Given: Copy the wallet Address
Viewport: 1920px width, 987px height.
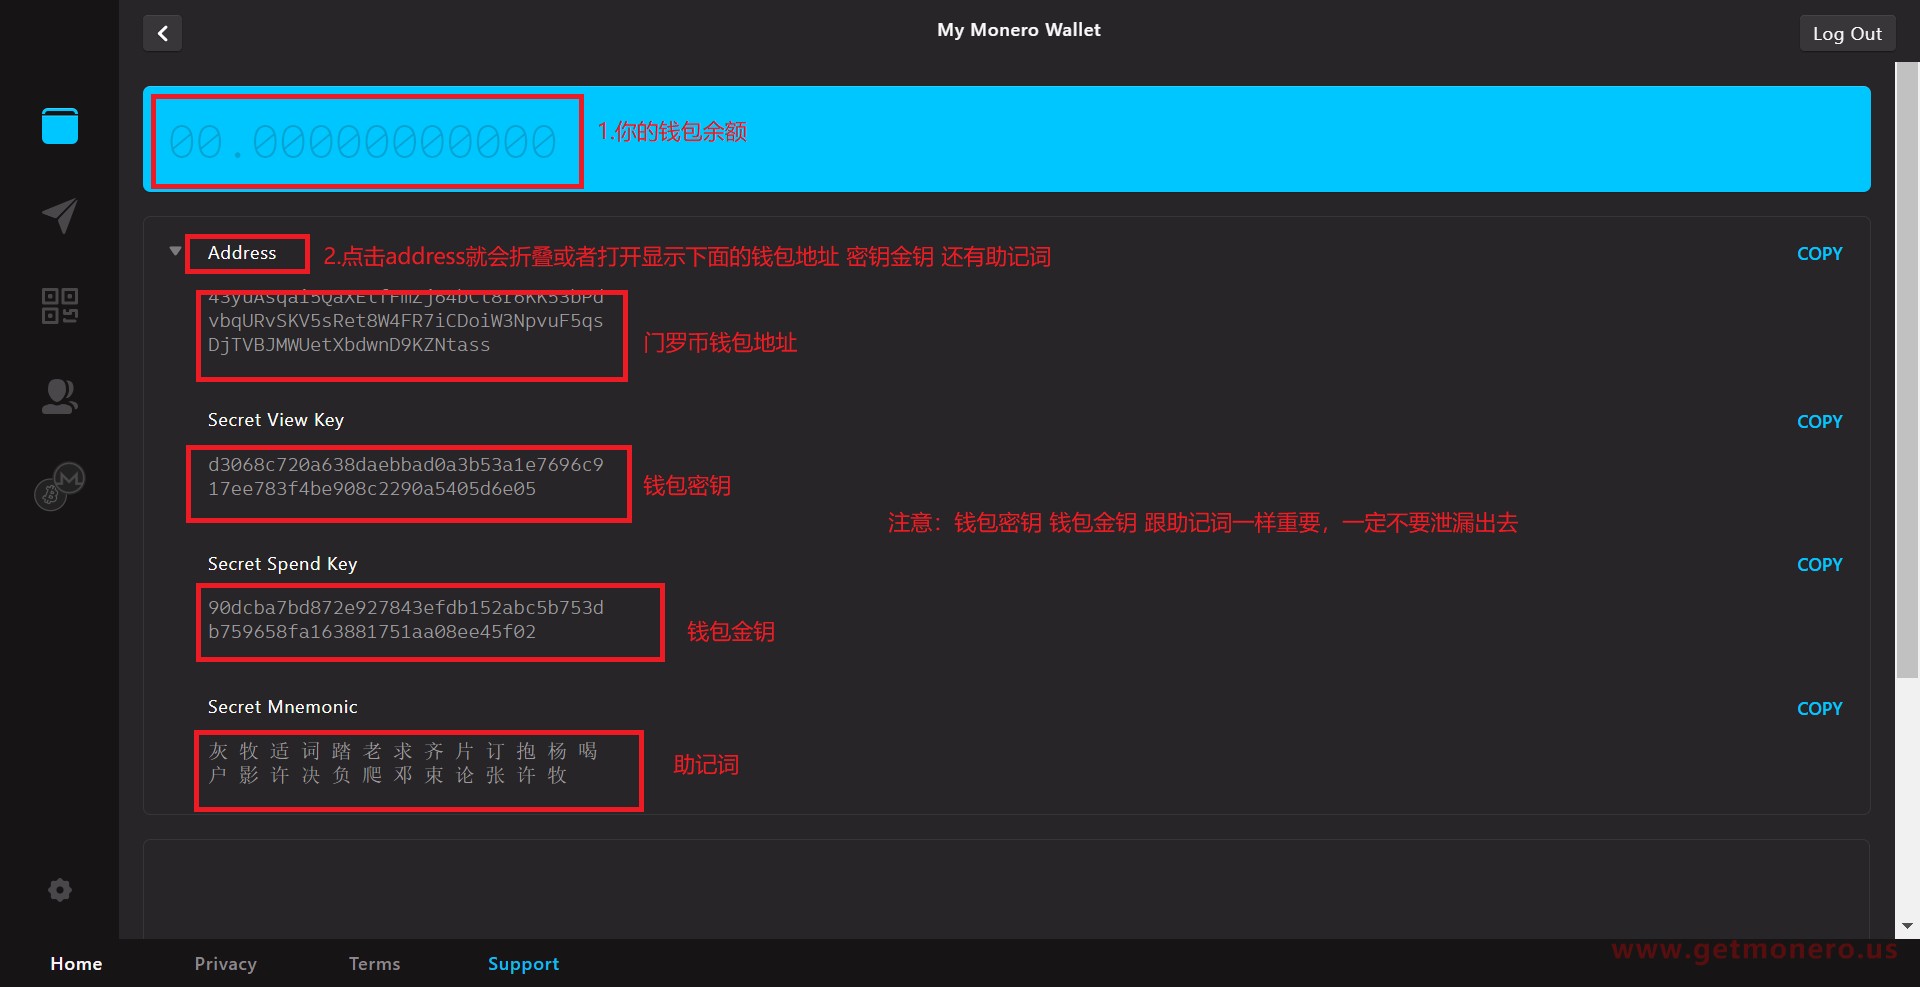Looking at the screenshot, I should click(x=1819, y=254).
